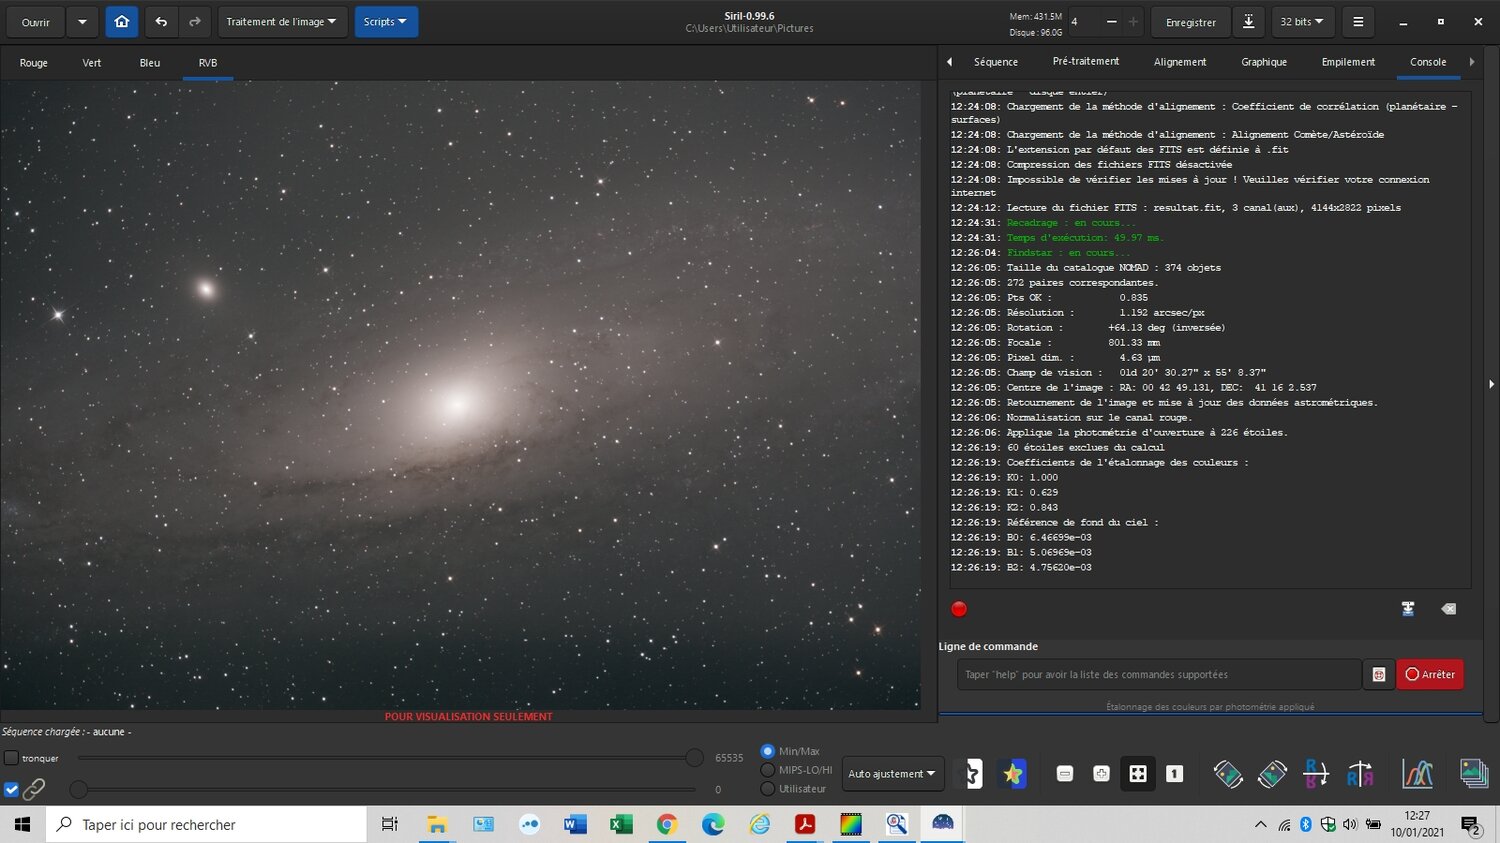Change bit depth with the 32 bits dropdown
Screen dimensions: 1500x843
coord(1301,21)
